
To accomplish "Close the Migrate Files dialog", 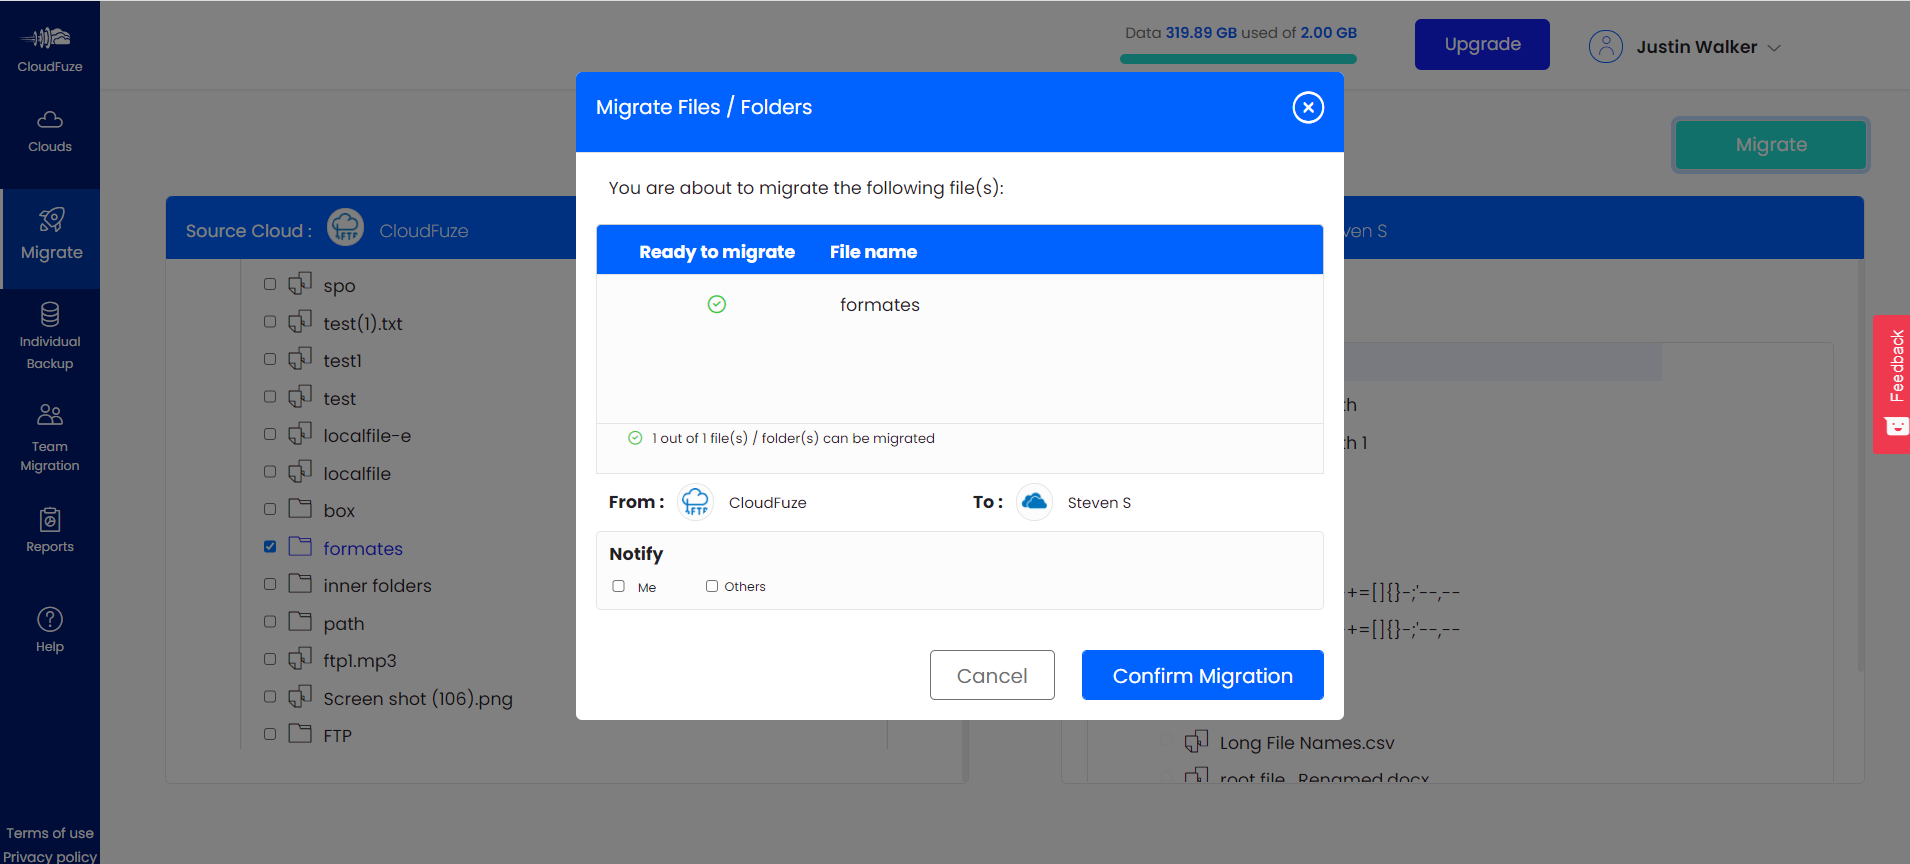I will pyautogui.click(x=1308, y=107).
